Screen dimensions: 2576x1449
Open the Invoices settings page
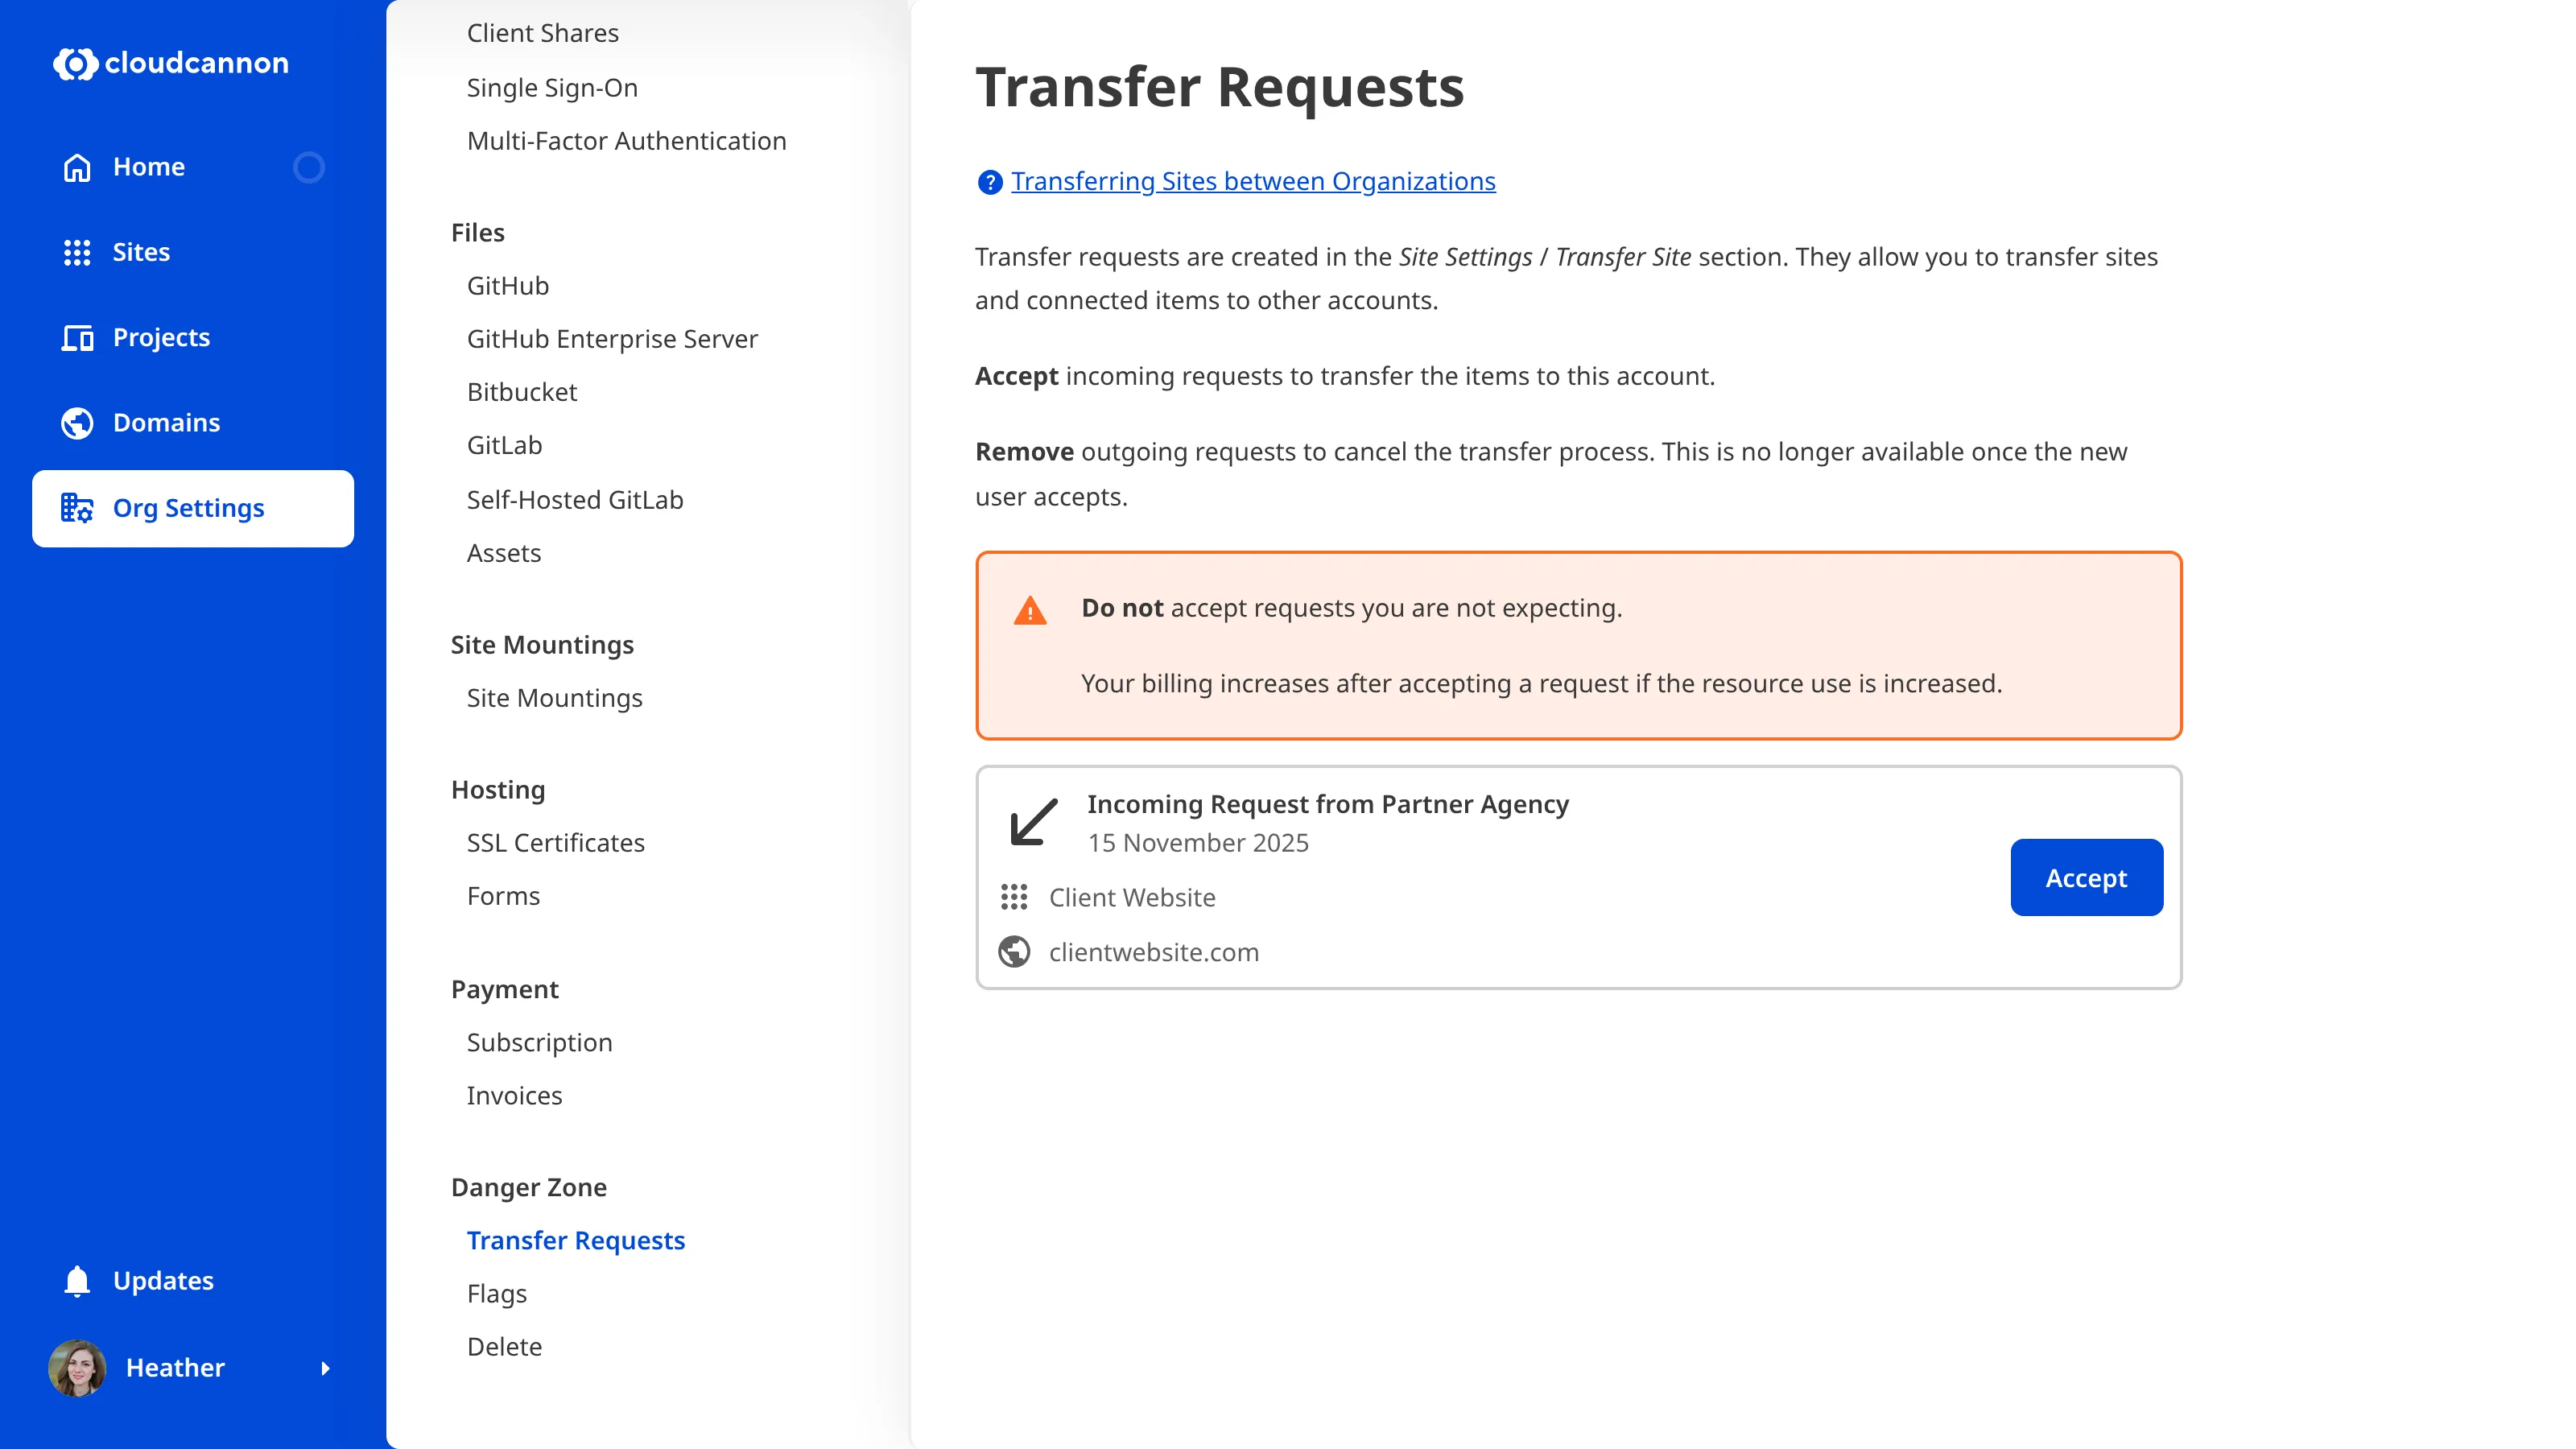pyautogui.click(x=515, y=1095)
